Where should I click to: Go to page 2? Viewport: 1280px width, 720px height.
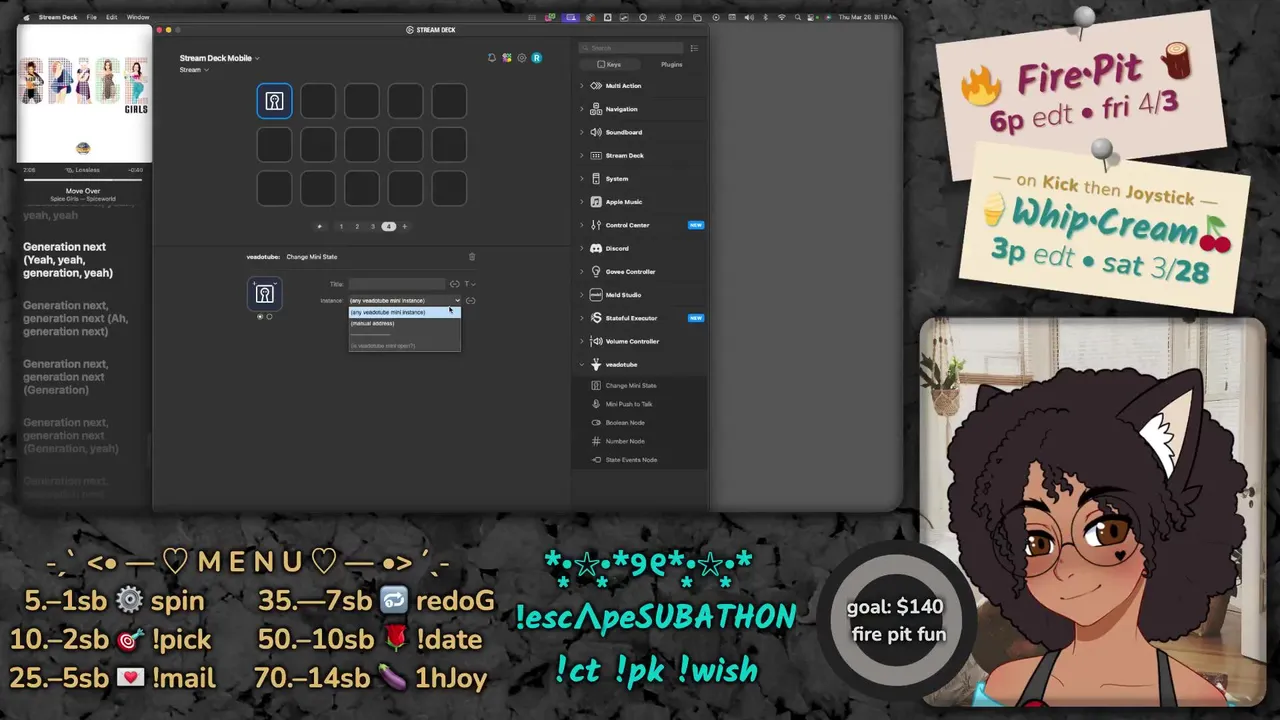[x=357, y=226]
